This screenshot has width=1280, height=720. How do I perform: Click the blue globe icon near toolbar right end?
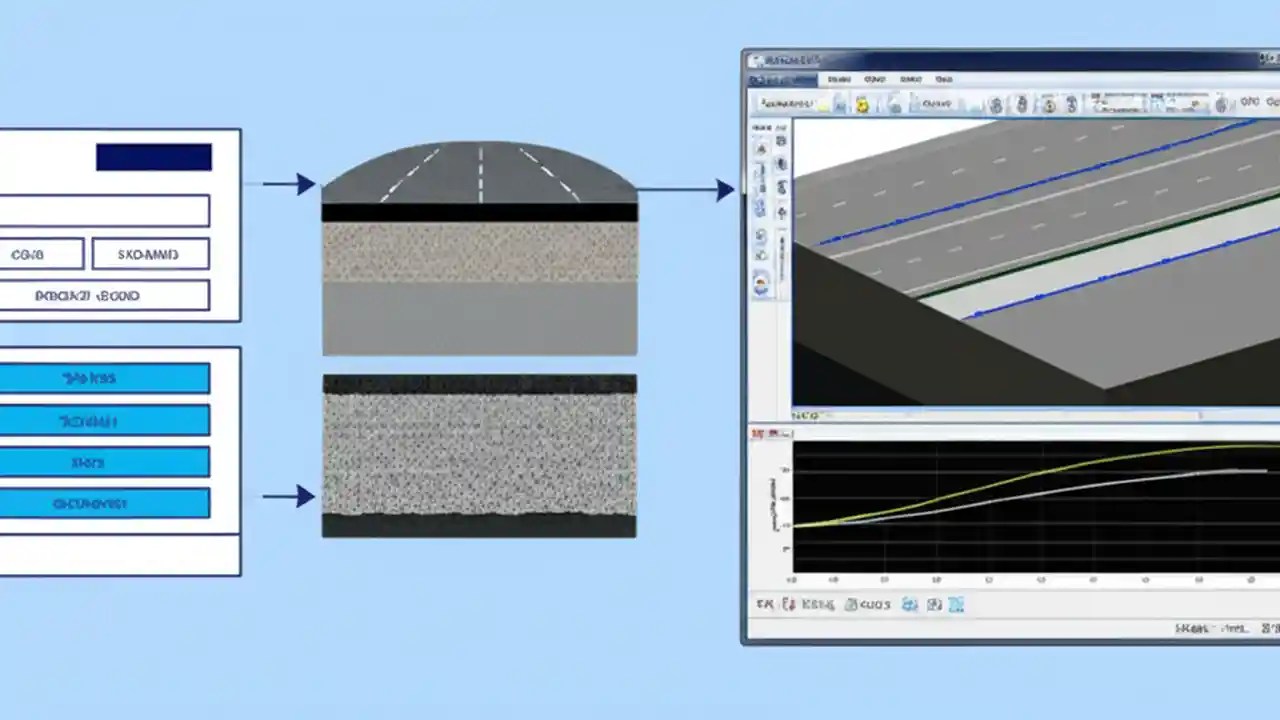1222,103
